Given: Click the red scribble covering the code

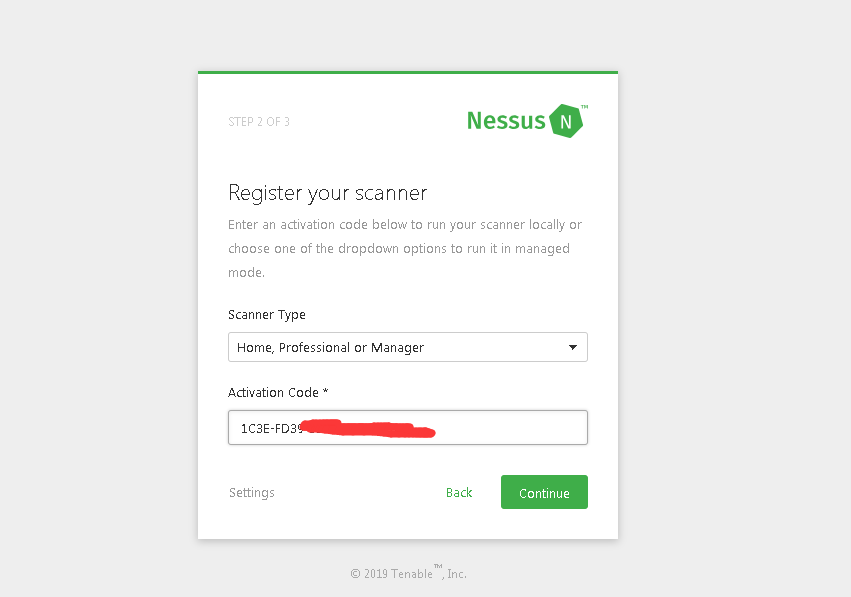Looking at the screenshot, I should (370, 430).
